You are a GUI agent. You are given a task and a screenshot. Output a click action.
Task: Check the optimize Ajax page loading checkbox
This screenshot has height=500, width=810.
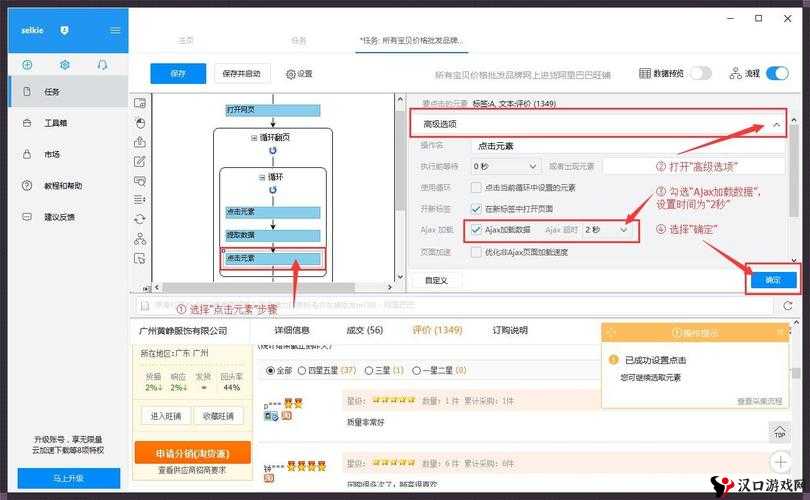476,252
